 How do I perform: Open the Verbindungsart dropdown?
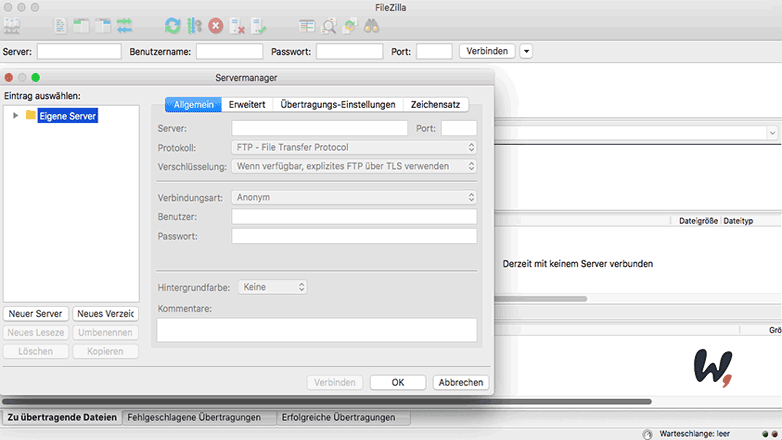354,197
